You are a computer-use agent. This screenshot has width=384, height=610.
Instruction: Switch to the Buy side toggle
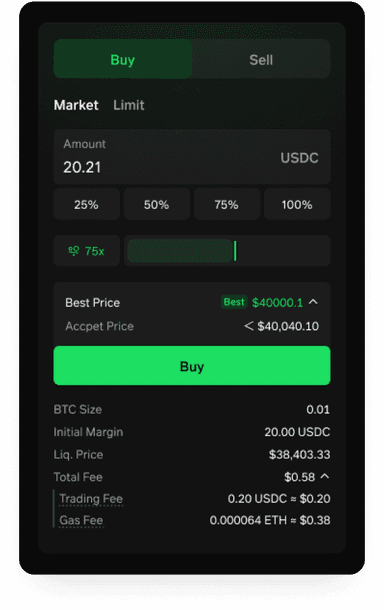[123, 59]
